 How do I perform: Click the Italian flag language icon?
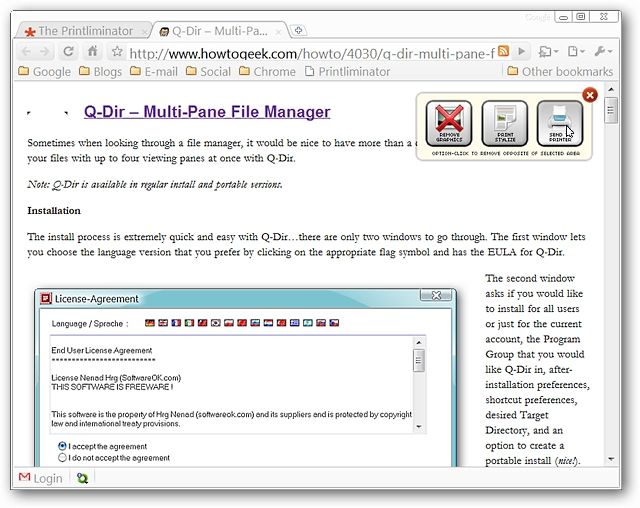[x=189, y=323]
